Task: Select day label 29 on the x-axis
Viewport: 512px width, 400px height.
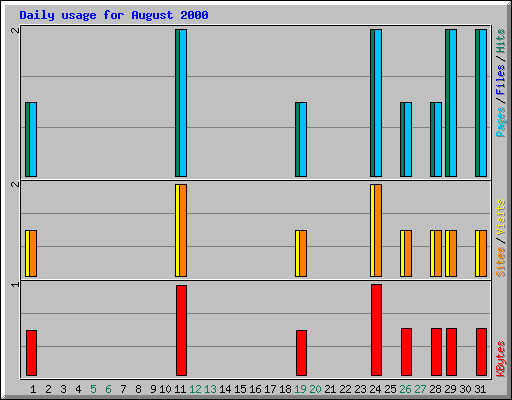Action: click(x=450, y=389)
